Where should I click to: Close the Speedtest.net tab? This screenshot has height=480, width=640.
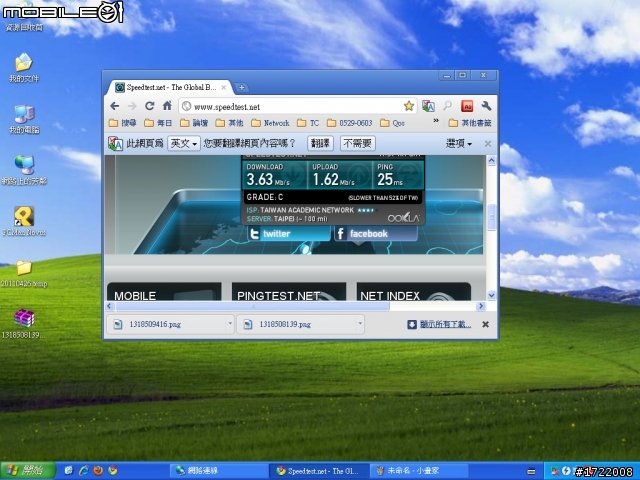coord(224,87)
